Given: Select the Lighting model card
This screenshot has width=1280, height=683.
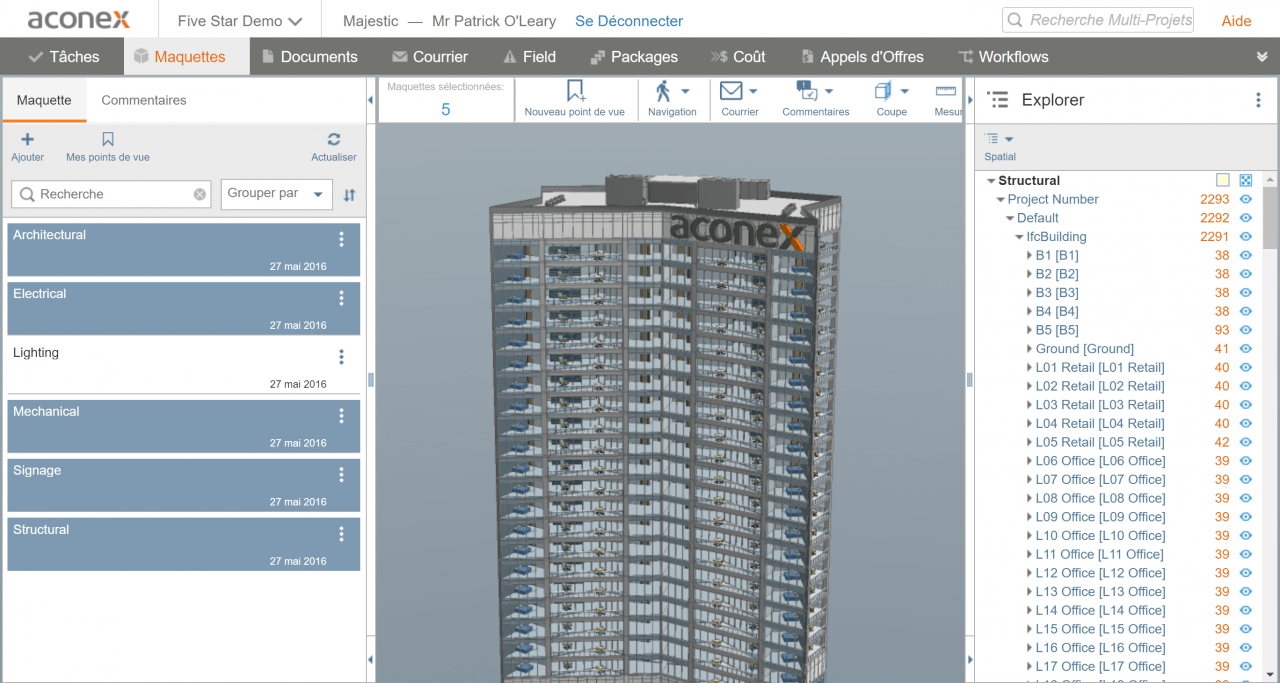Looking at the screenshot, I should pos(183,367).
